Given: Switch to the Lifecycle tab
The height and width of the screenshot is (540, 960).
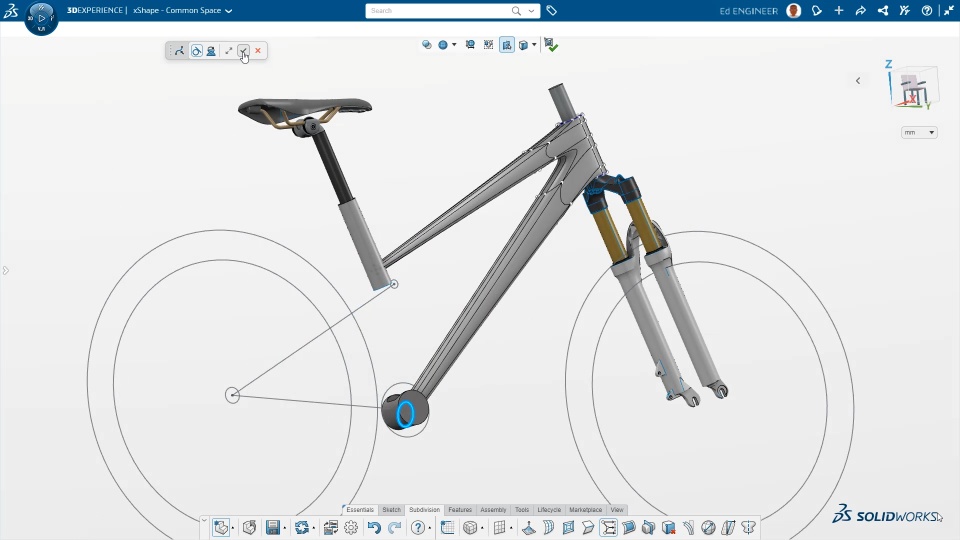Looking at the screenshot, I should click(x=549, y=509).
